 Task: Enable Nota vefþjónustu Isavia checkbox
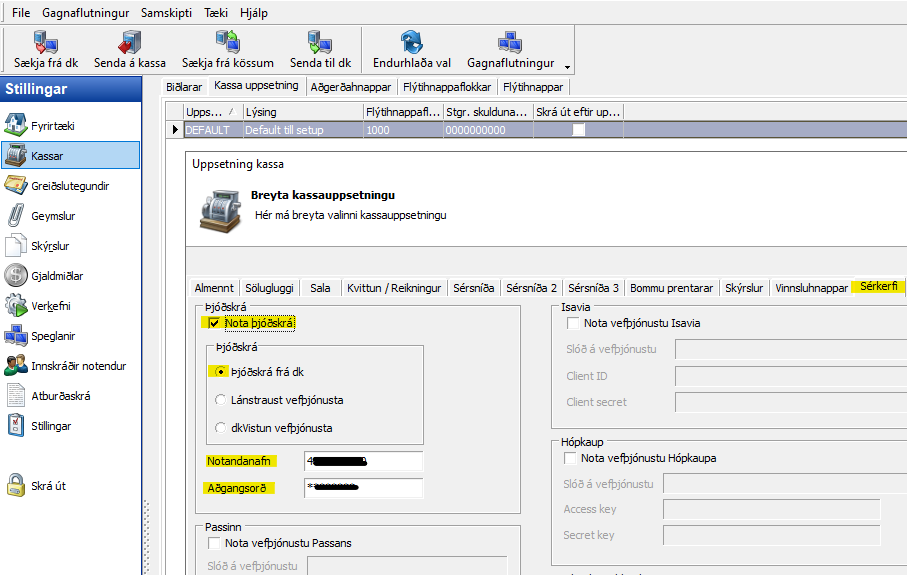[574, 323]
